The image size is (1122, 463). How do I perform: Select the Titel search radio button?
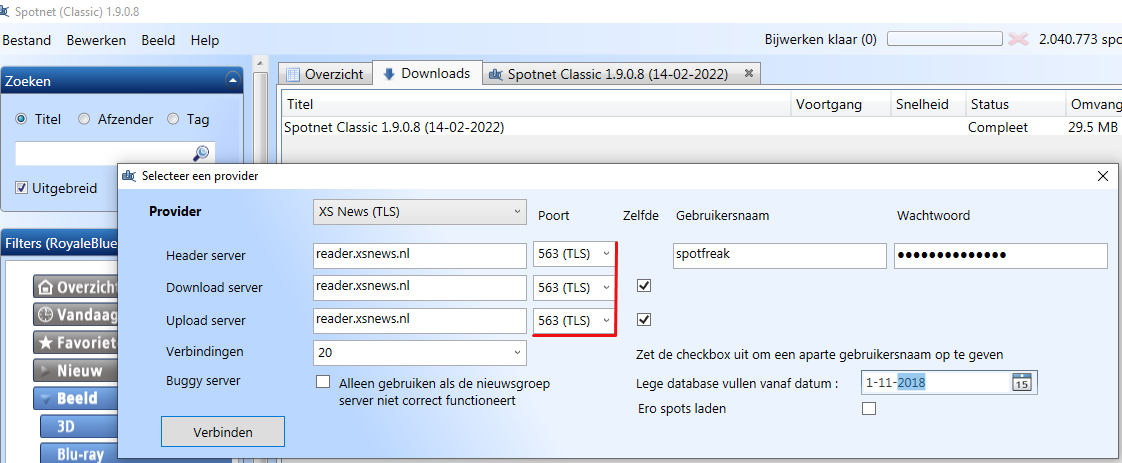21,120
